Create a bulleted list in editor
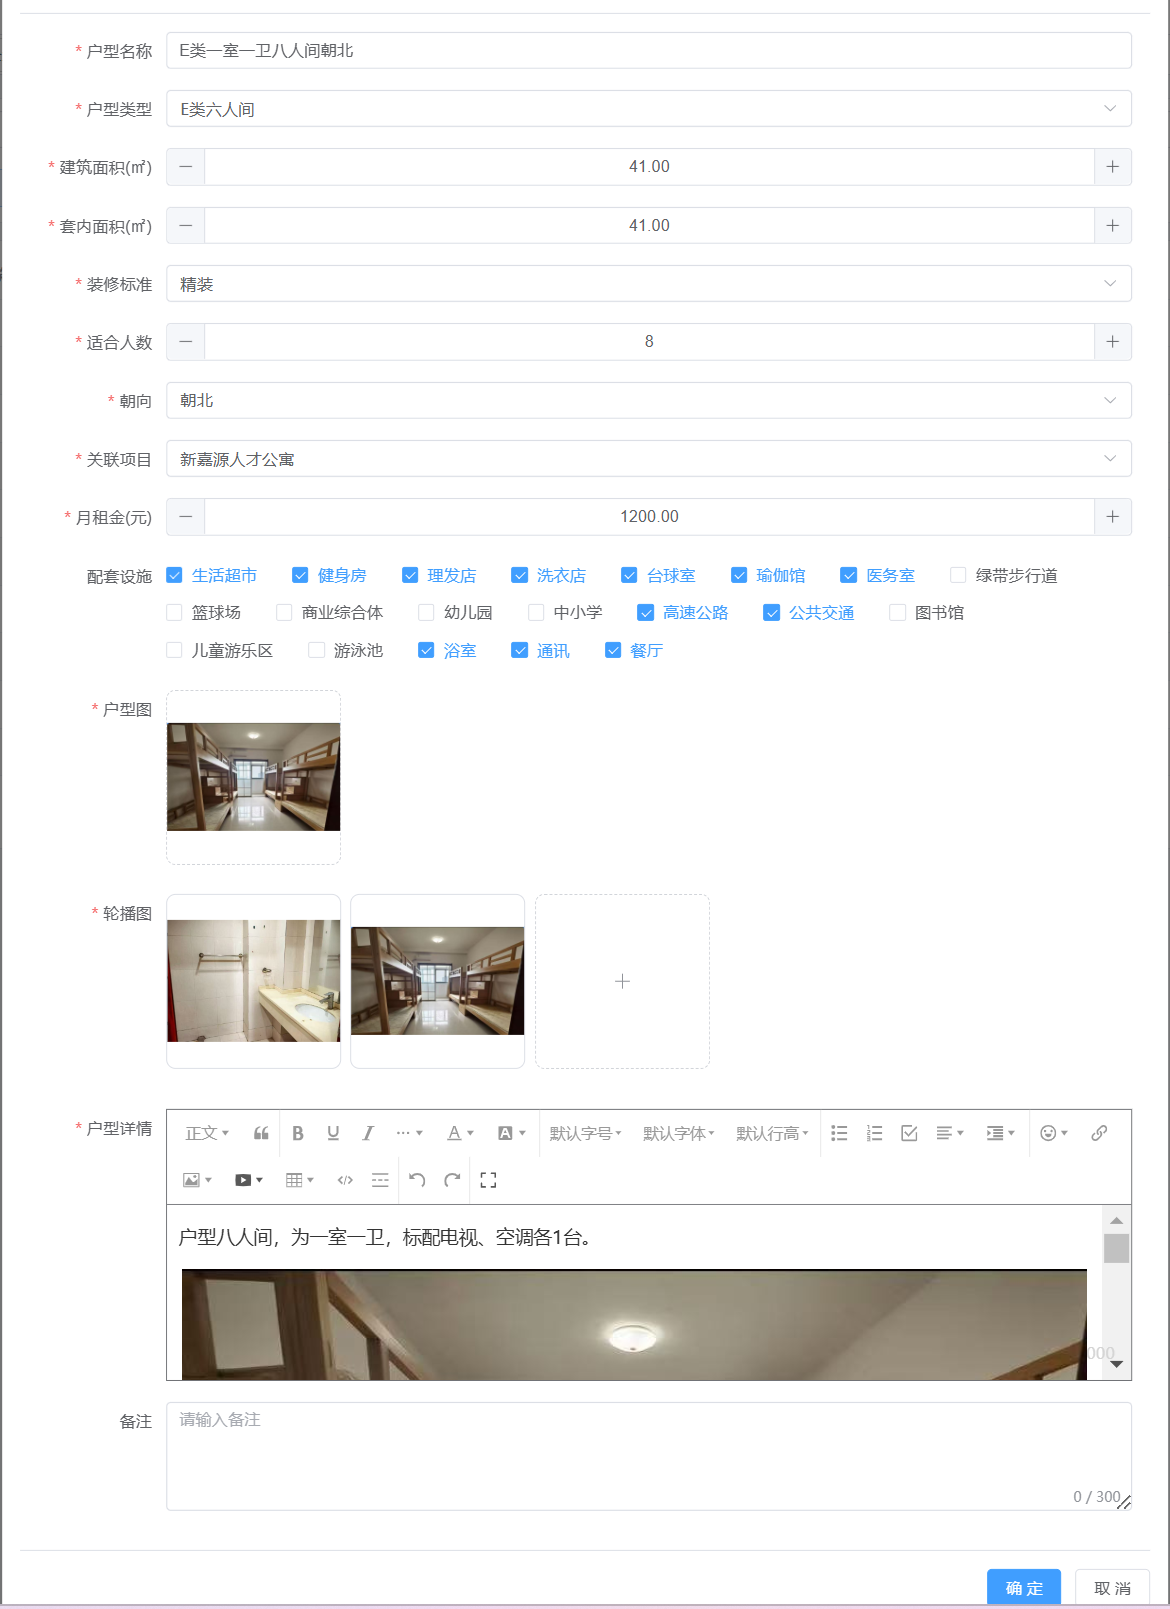The image size is (1170, 1609). tap(839, 1133)
